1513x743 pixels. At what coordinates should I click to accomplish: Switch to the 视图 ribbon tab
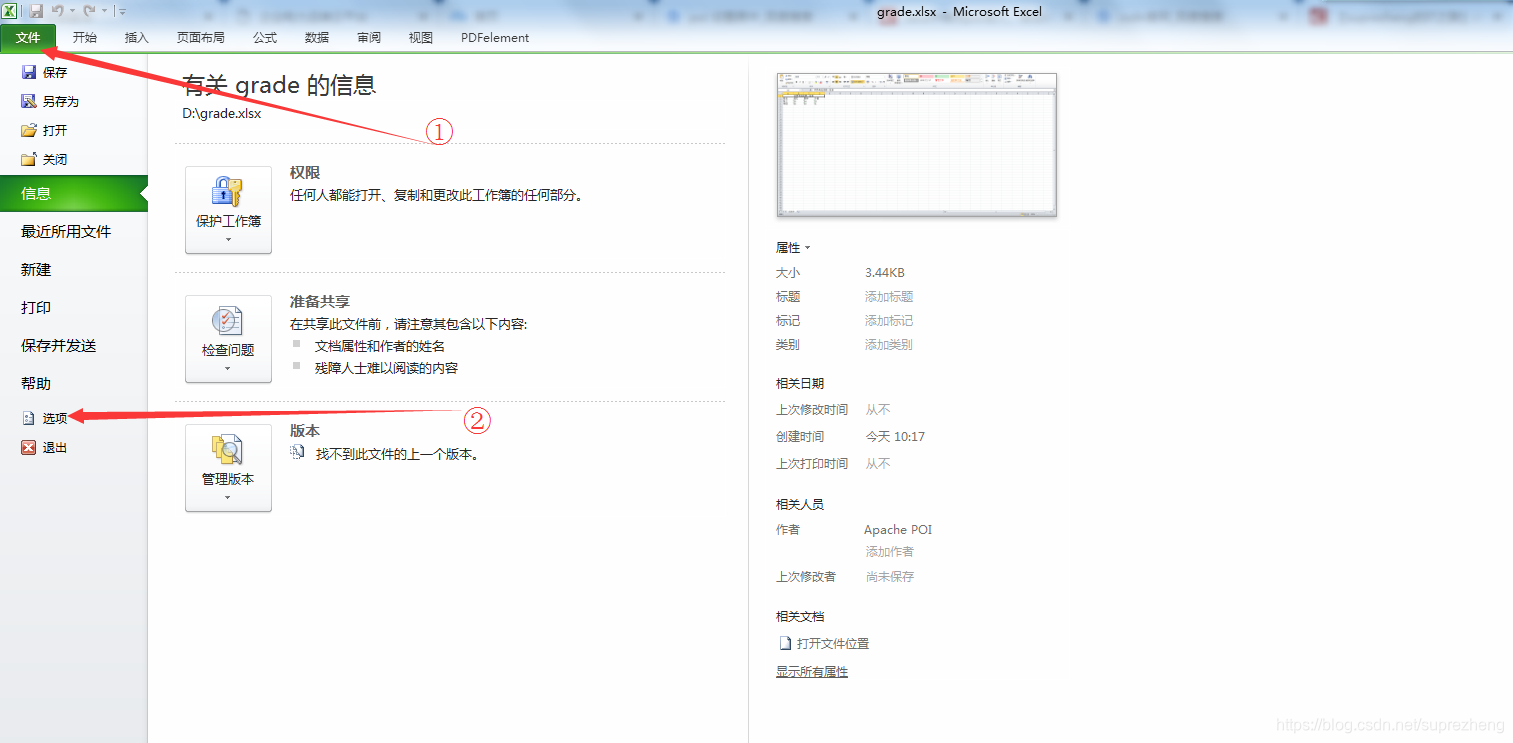pyautogui.click(x=421, y=38)
